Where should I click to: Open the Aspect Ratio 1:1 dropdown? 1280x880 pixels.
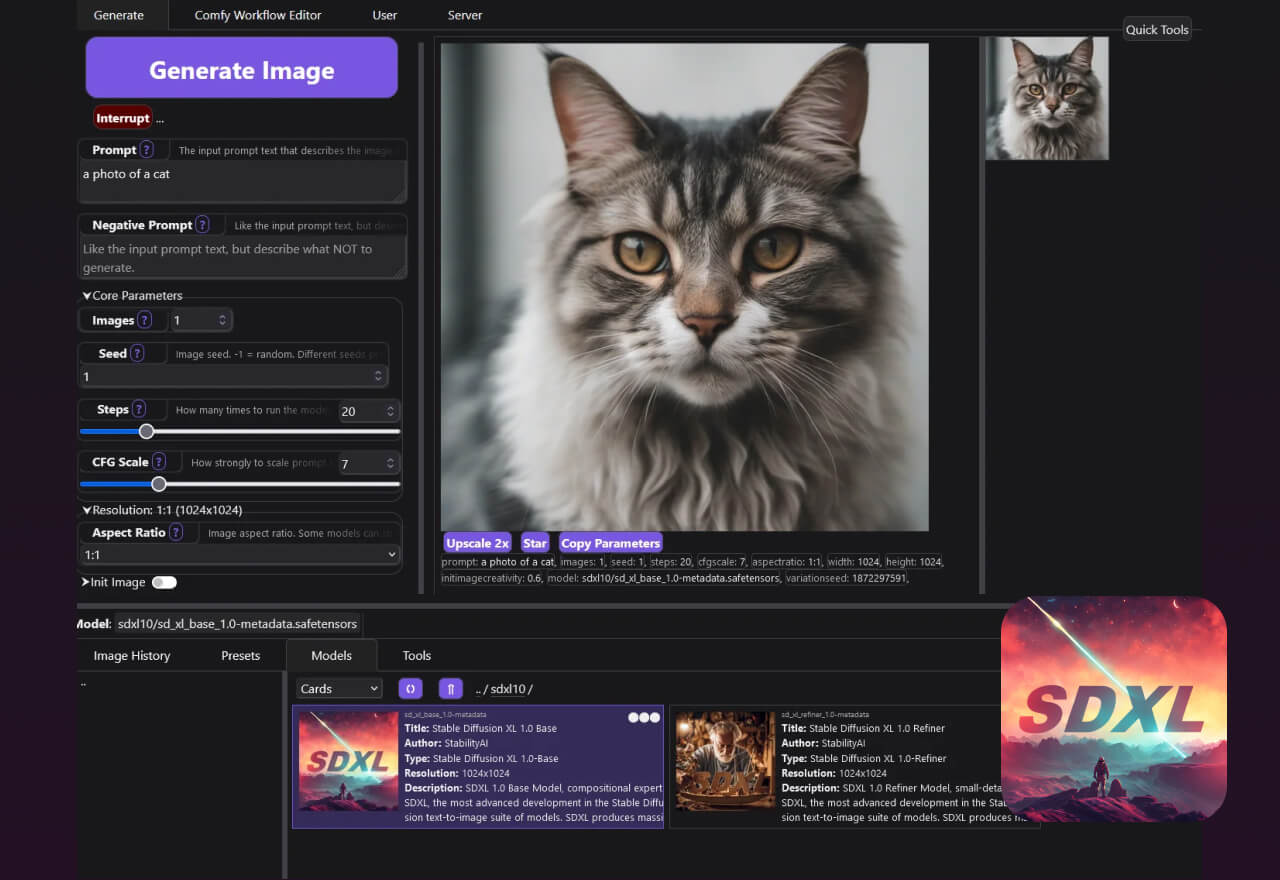coord(240,555)
